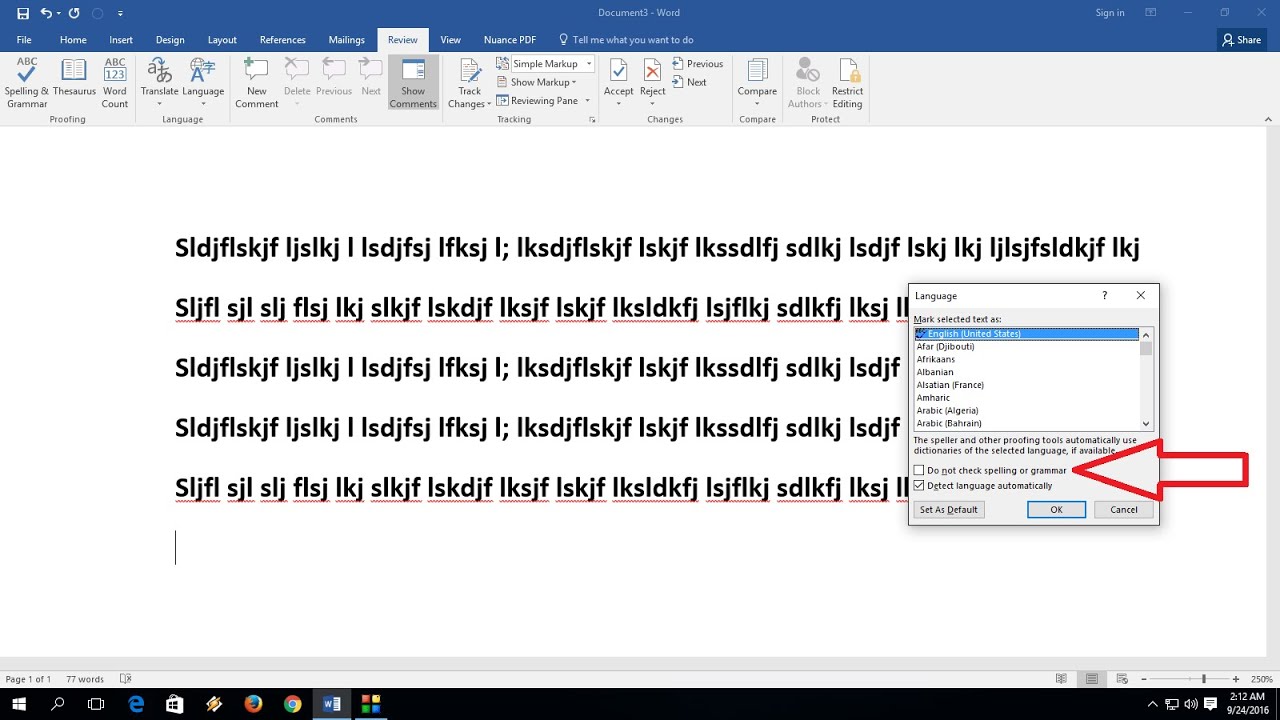Run Spelling & Grammar check

(x=27, y=83)
